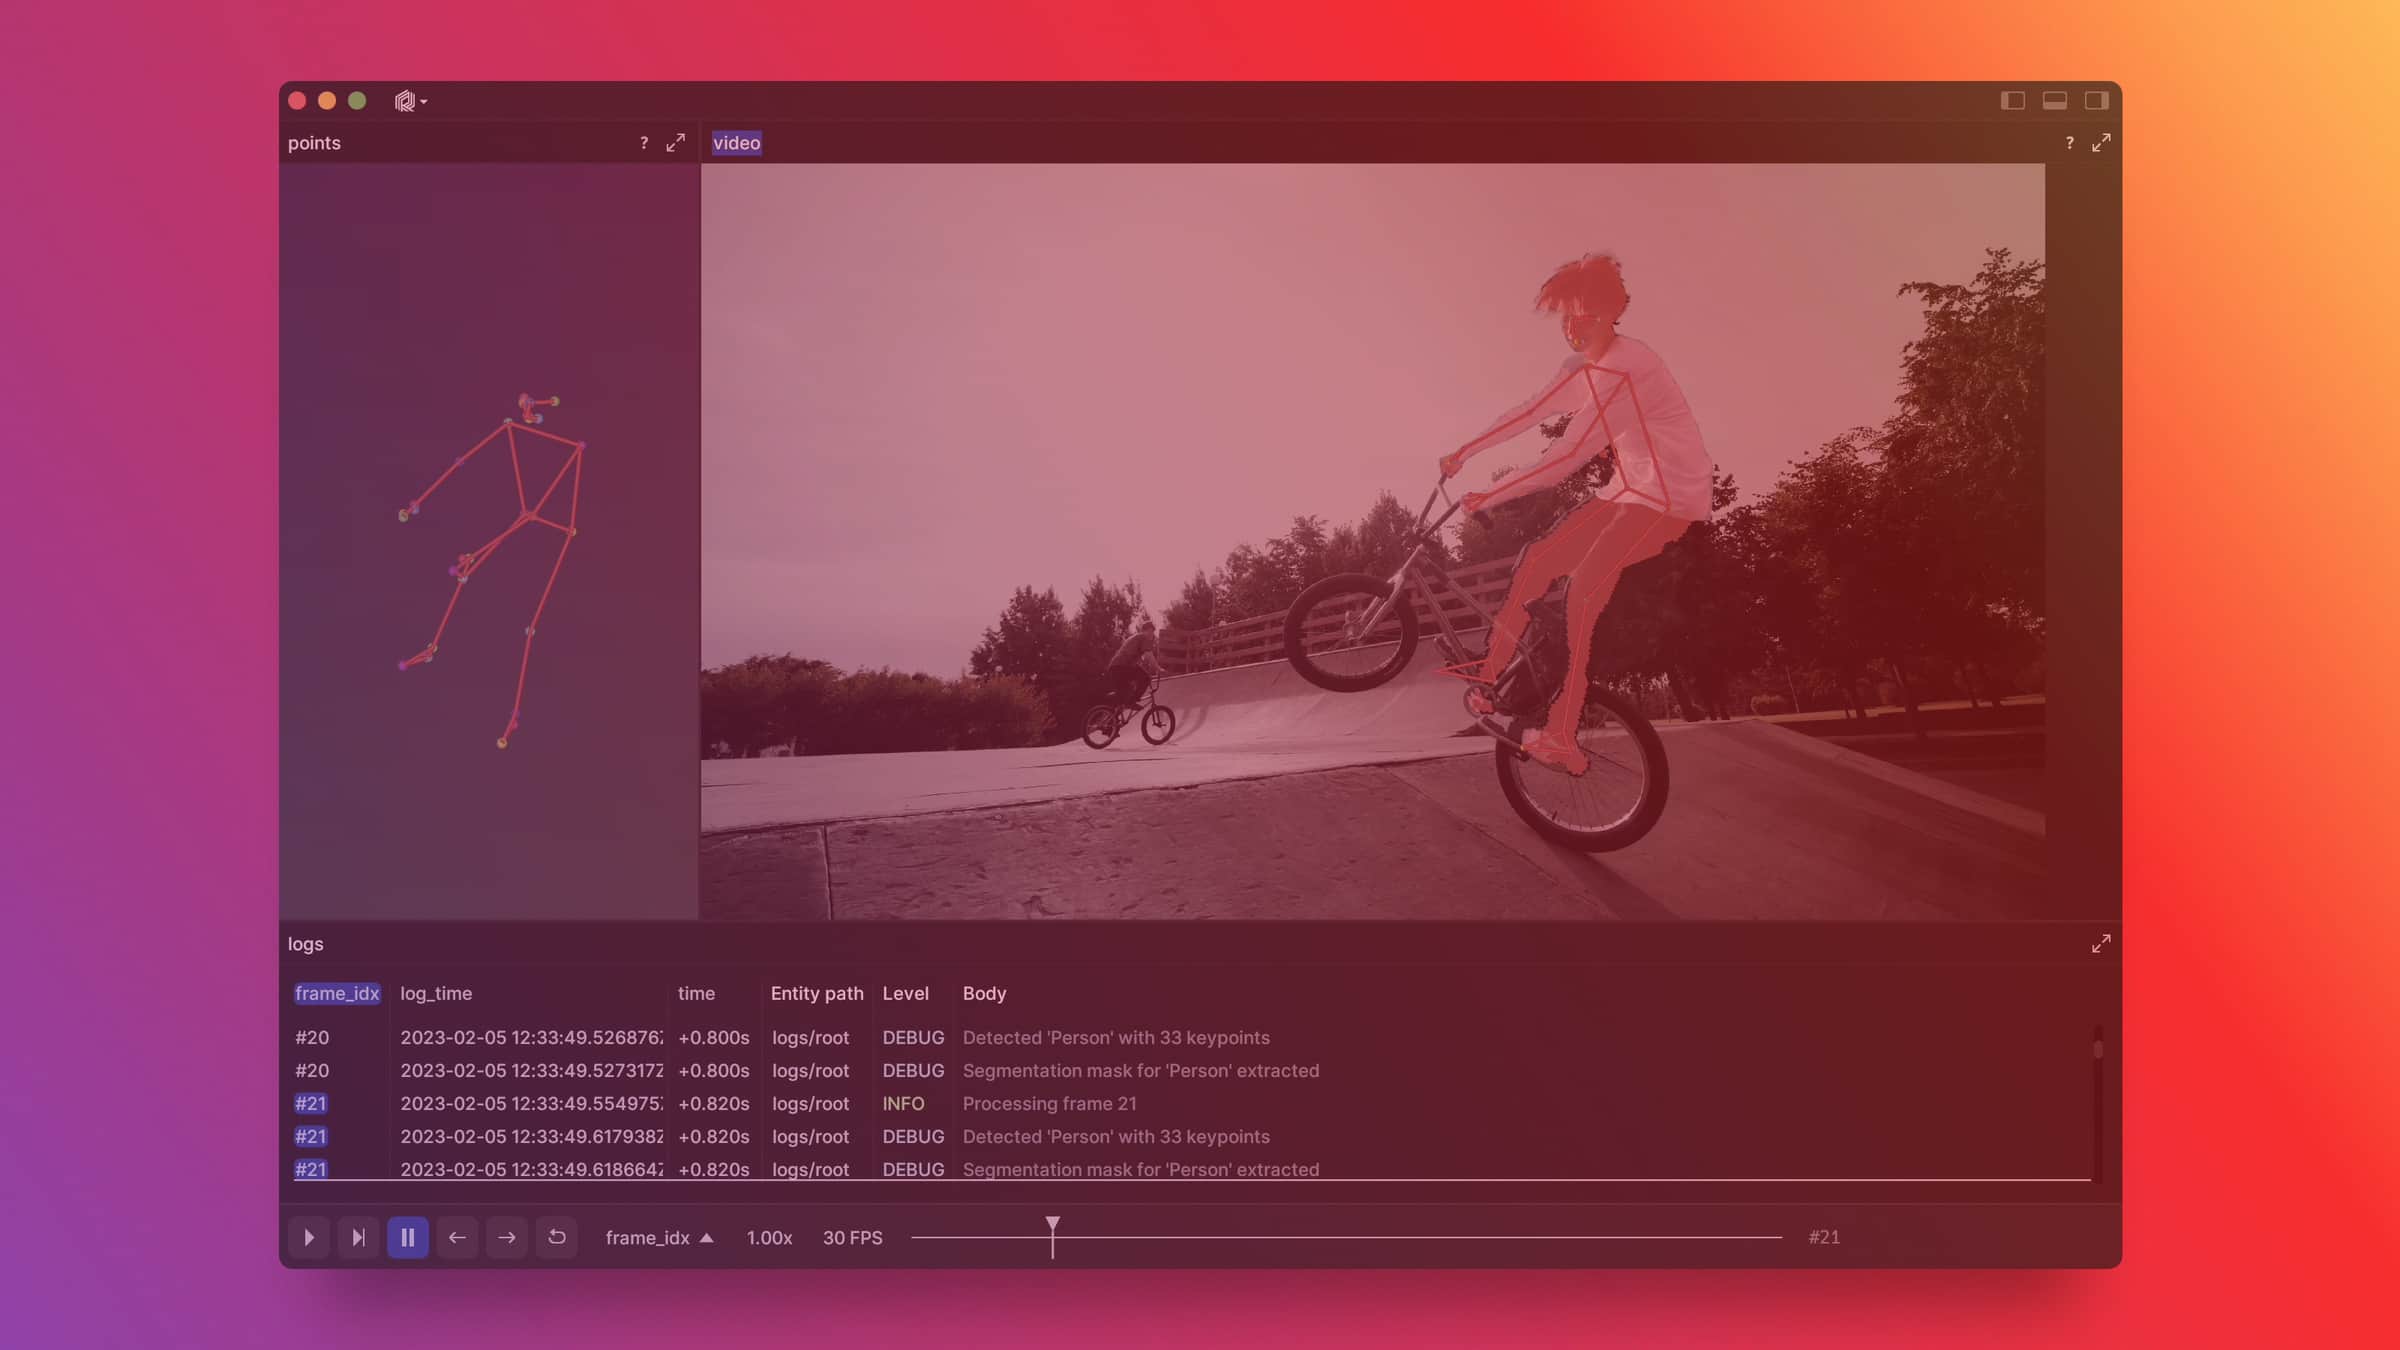Click timestamp 12:33:49.526876 in the logs
Screen dimensions: 2400x1350
pyautogui.click(x=531, y=1038)
